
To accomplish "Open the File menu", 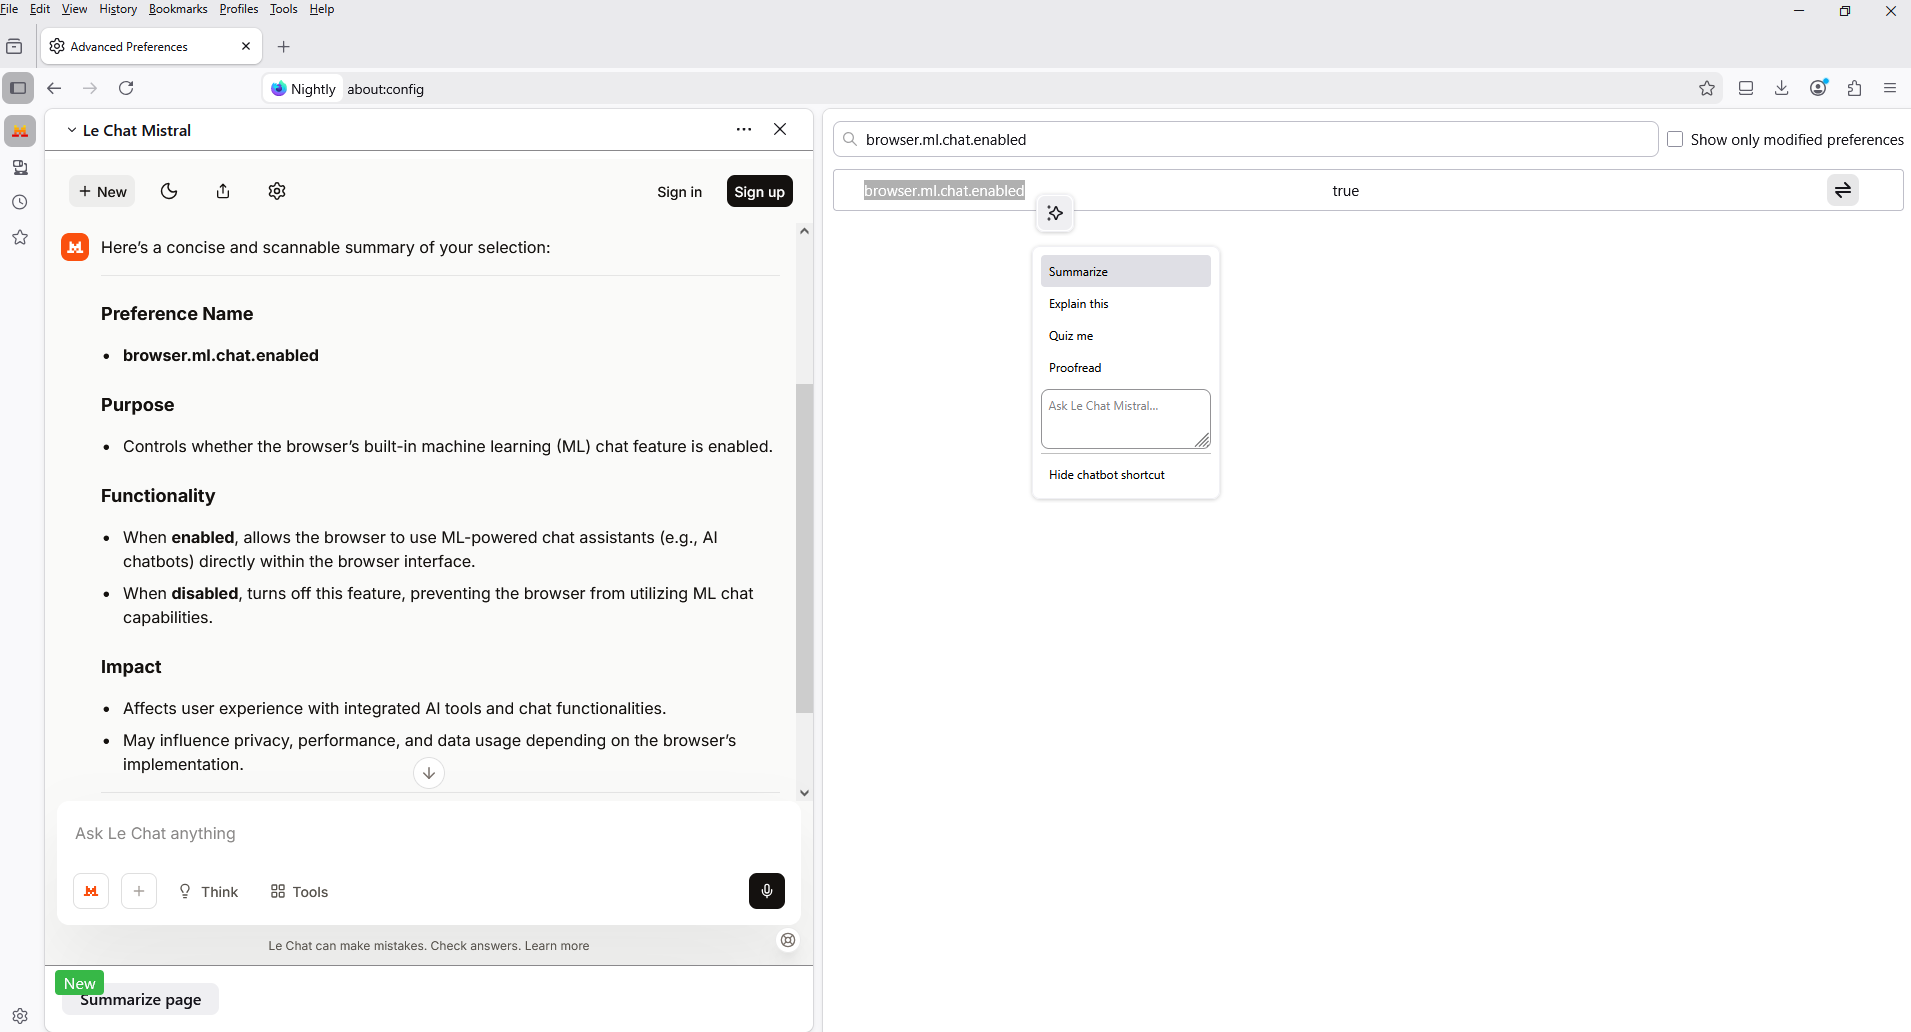I will (10, 9).
